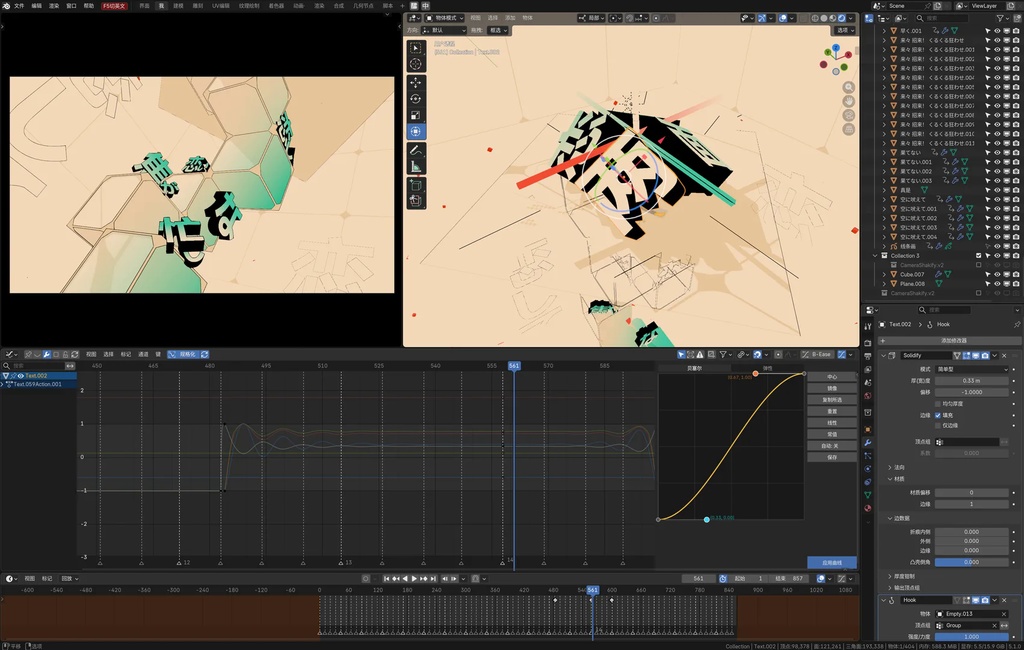Click the 强度/力度 slider in the Hook modifier
Screen dimensions: 1024x650
(x=970, y=636)
